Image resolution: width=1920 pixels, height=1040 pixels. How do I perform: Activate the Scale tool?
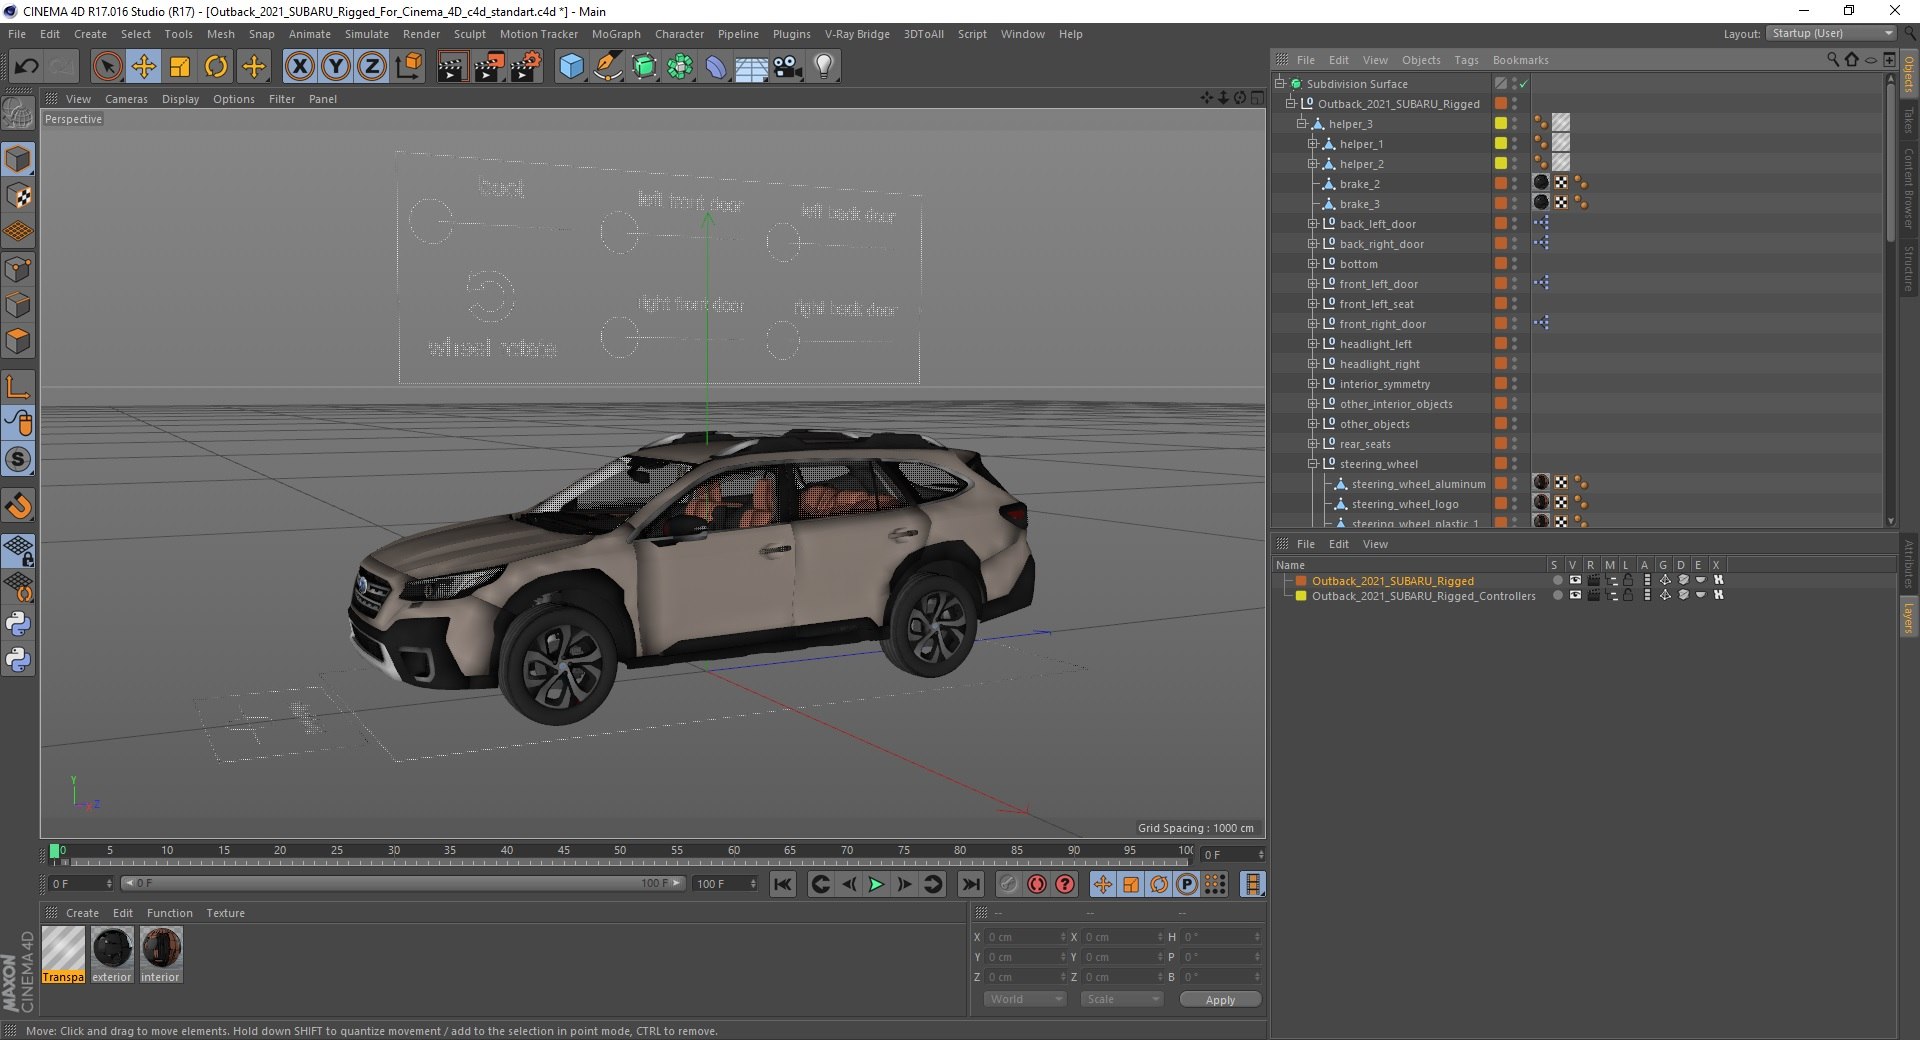(x=180, y=67)
